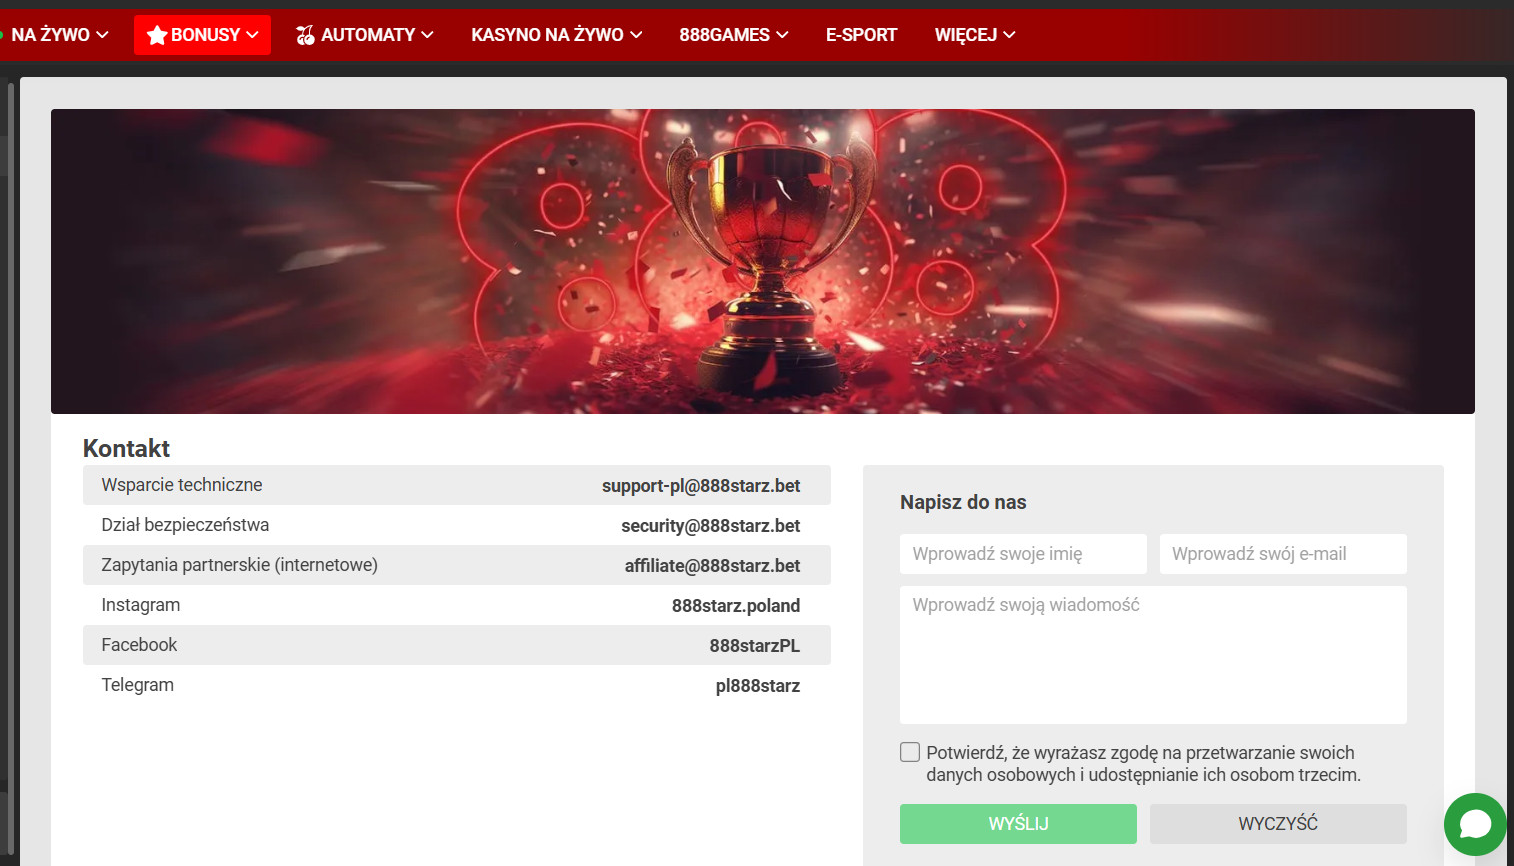
Task: Click the green Wyślij button
Action: click(x=1018, y=824)
